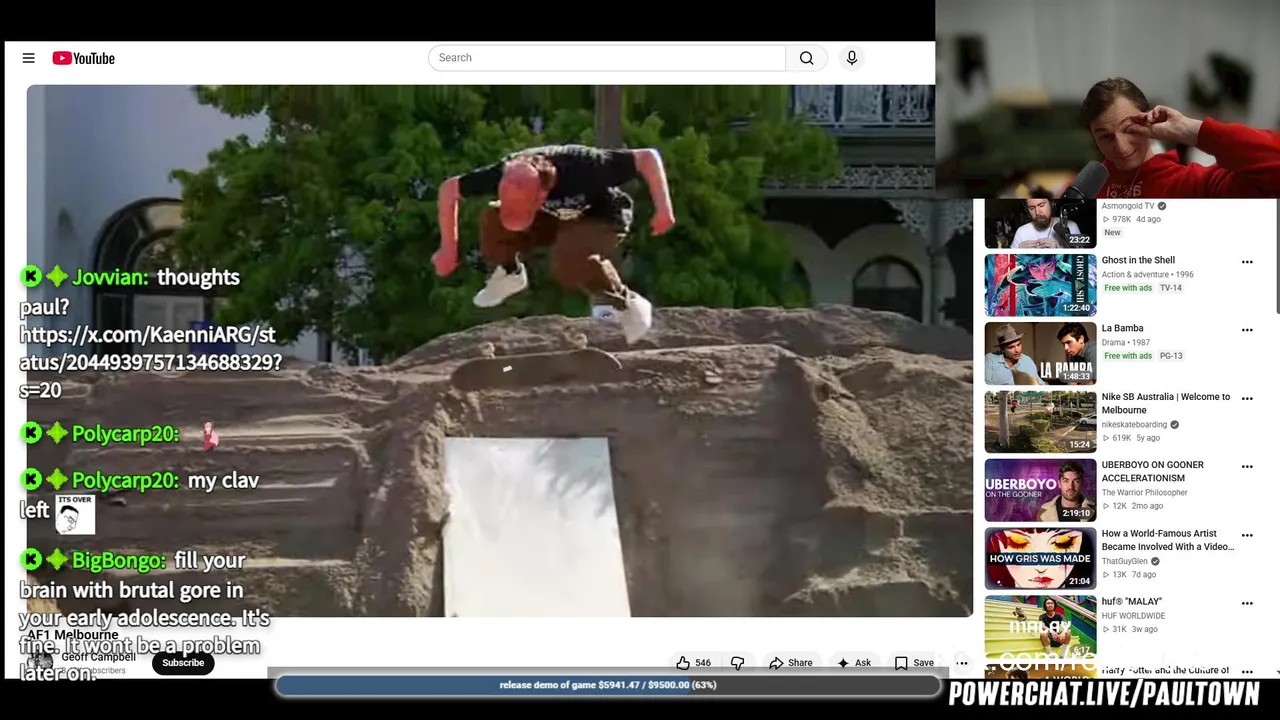Open options for UBERBOYO video
Viewport: 1280px width, 720px height.
point(1247,467)
